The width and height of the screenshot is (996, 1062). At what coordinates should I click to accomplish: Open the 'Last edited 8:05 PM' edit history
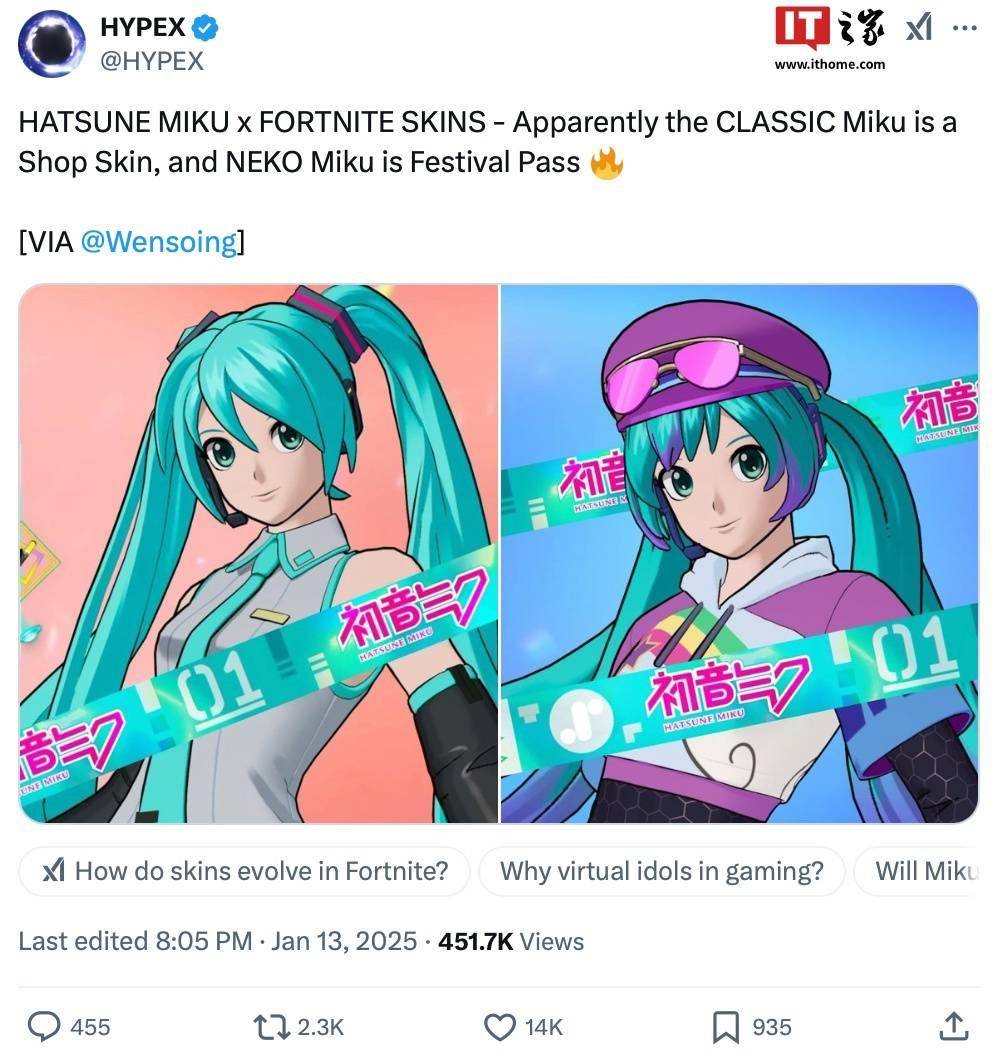(x=135, y=941)
